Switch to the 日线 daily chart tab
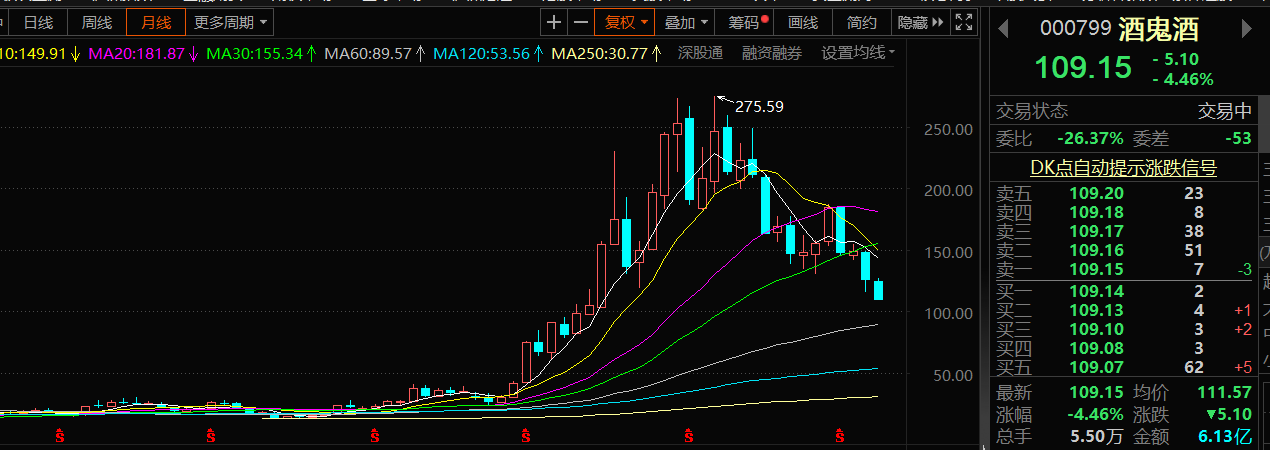1270x450 pixels. pos(39,22)
